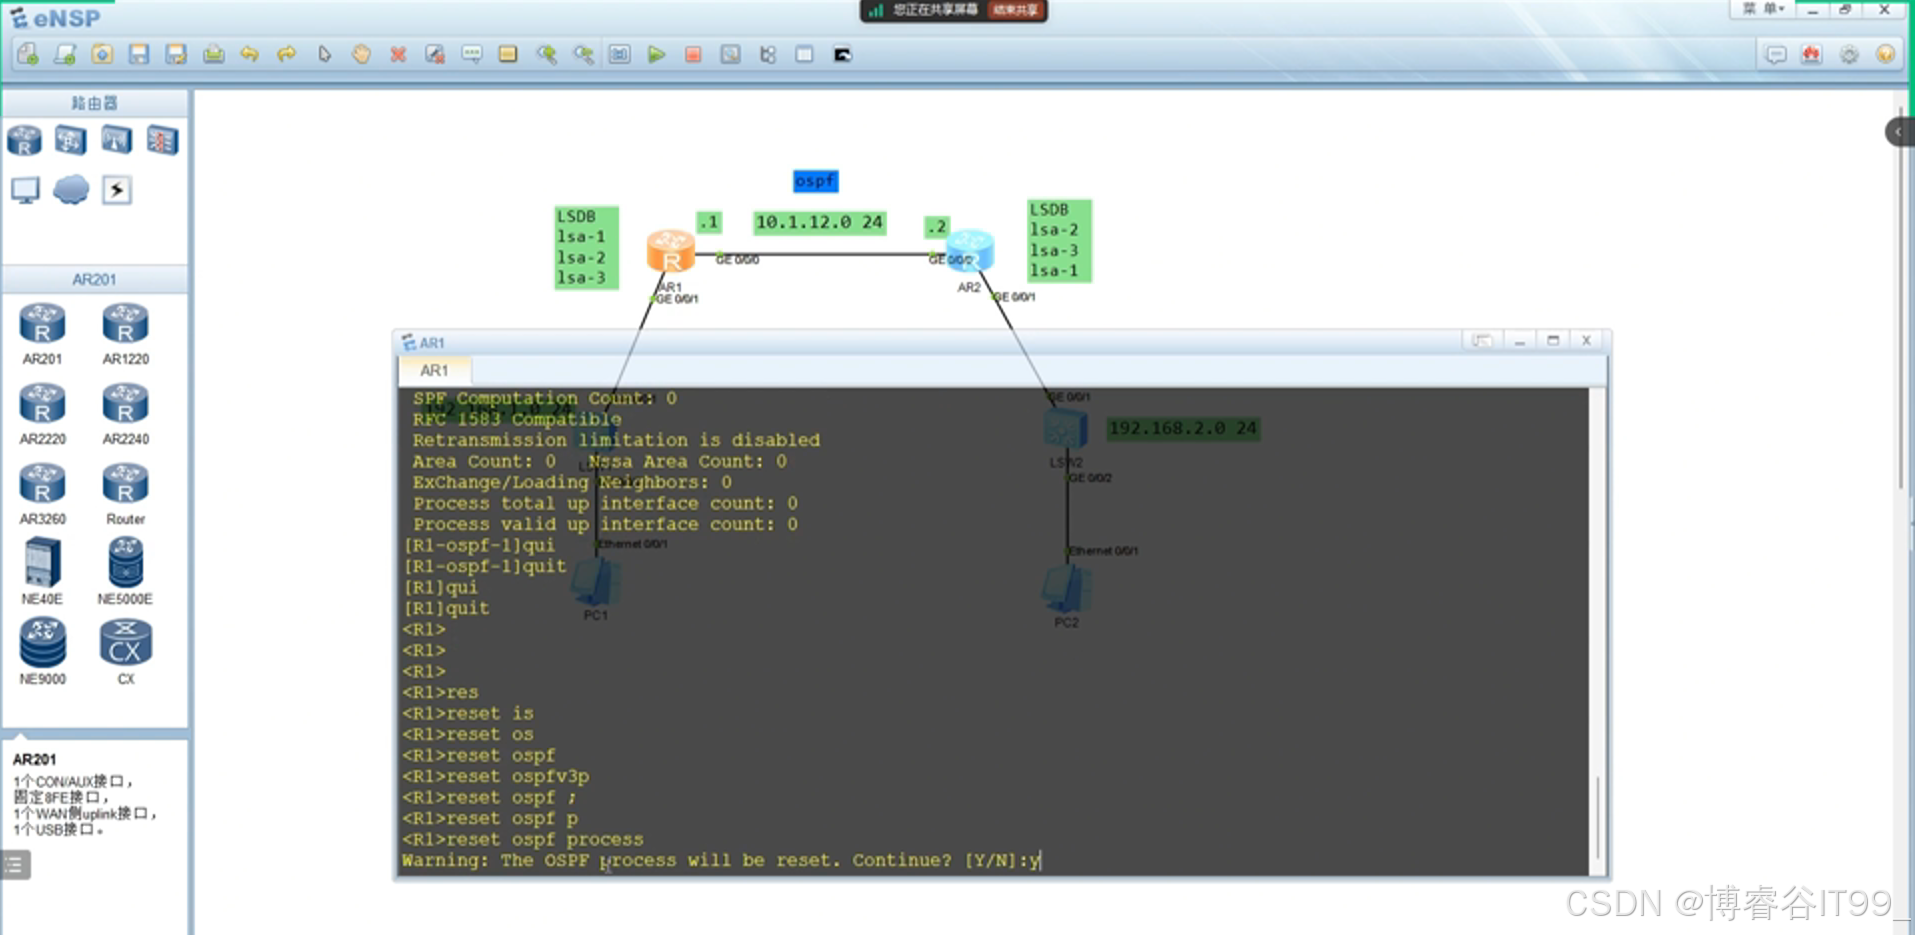
Task: Pick the CX device model
Action: 125,651
